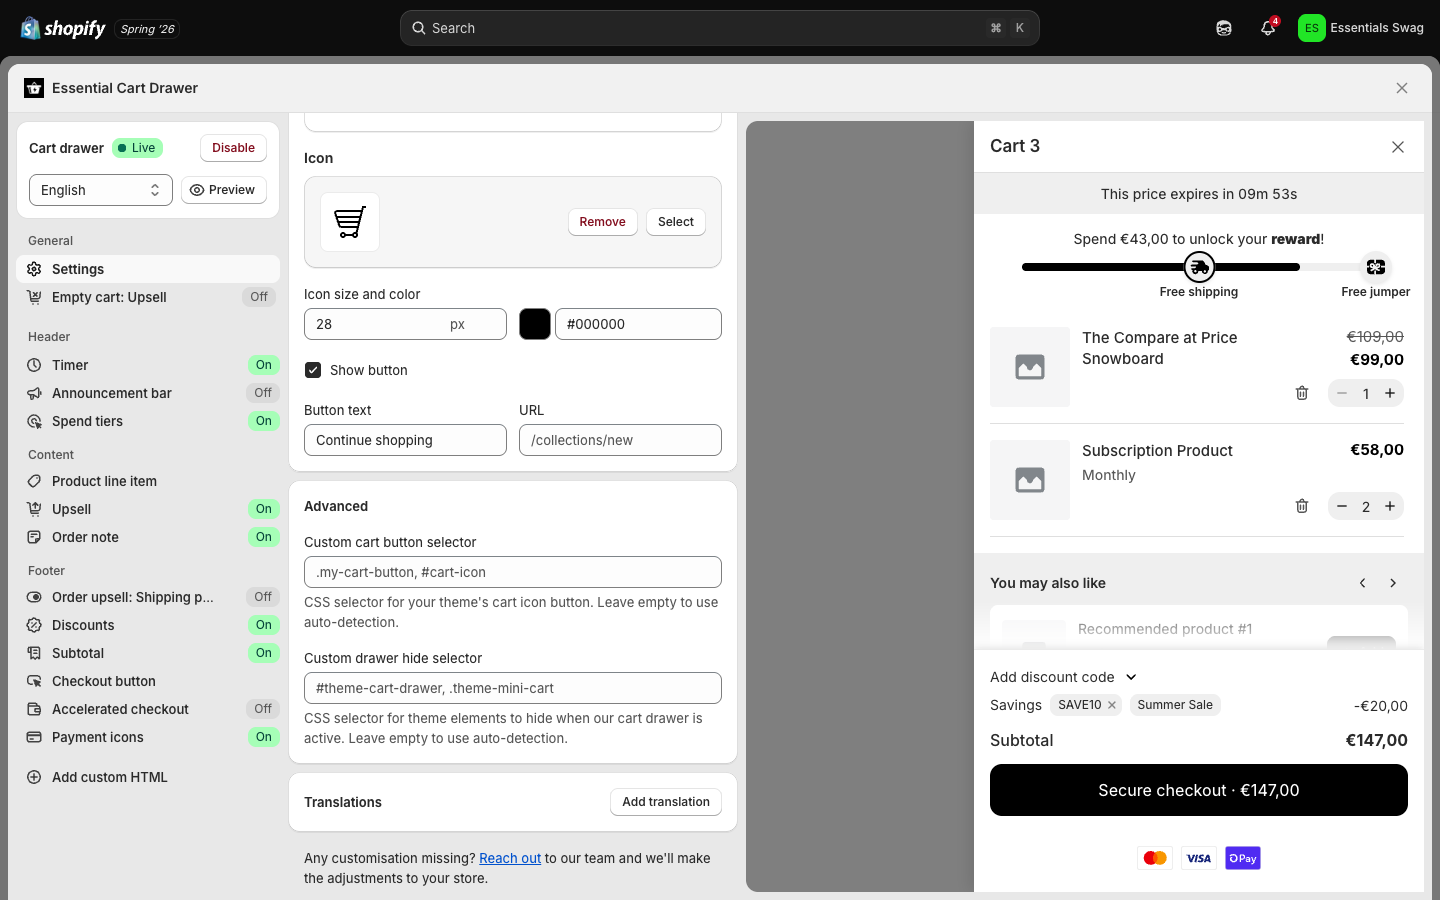Toggle the Spend tiers On badge

click(x=263, y=421)
